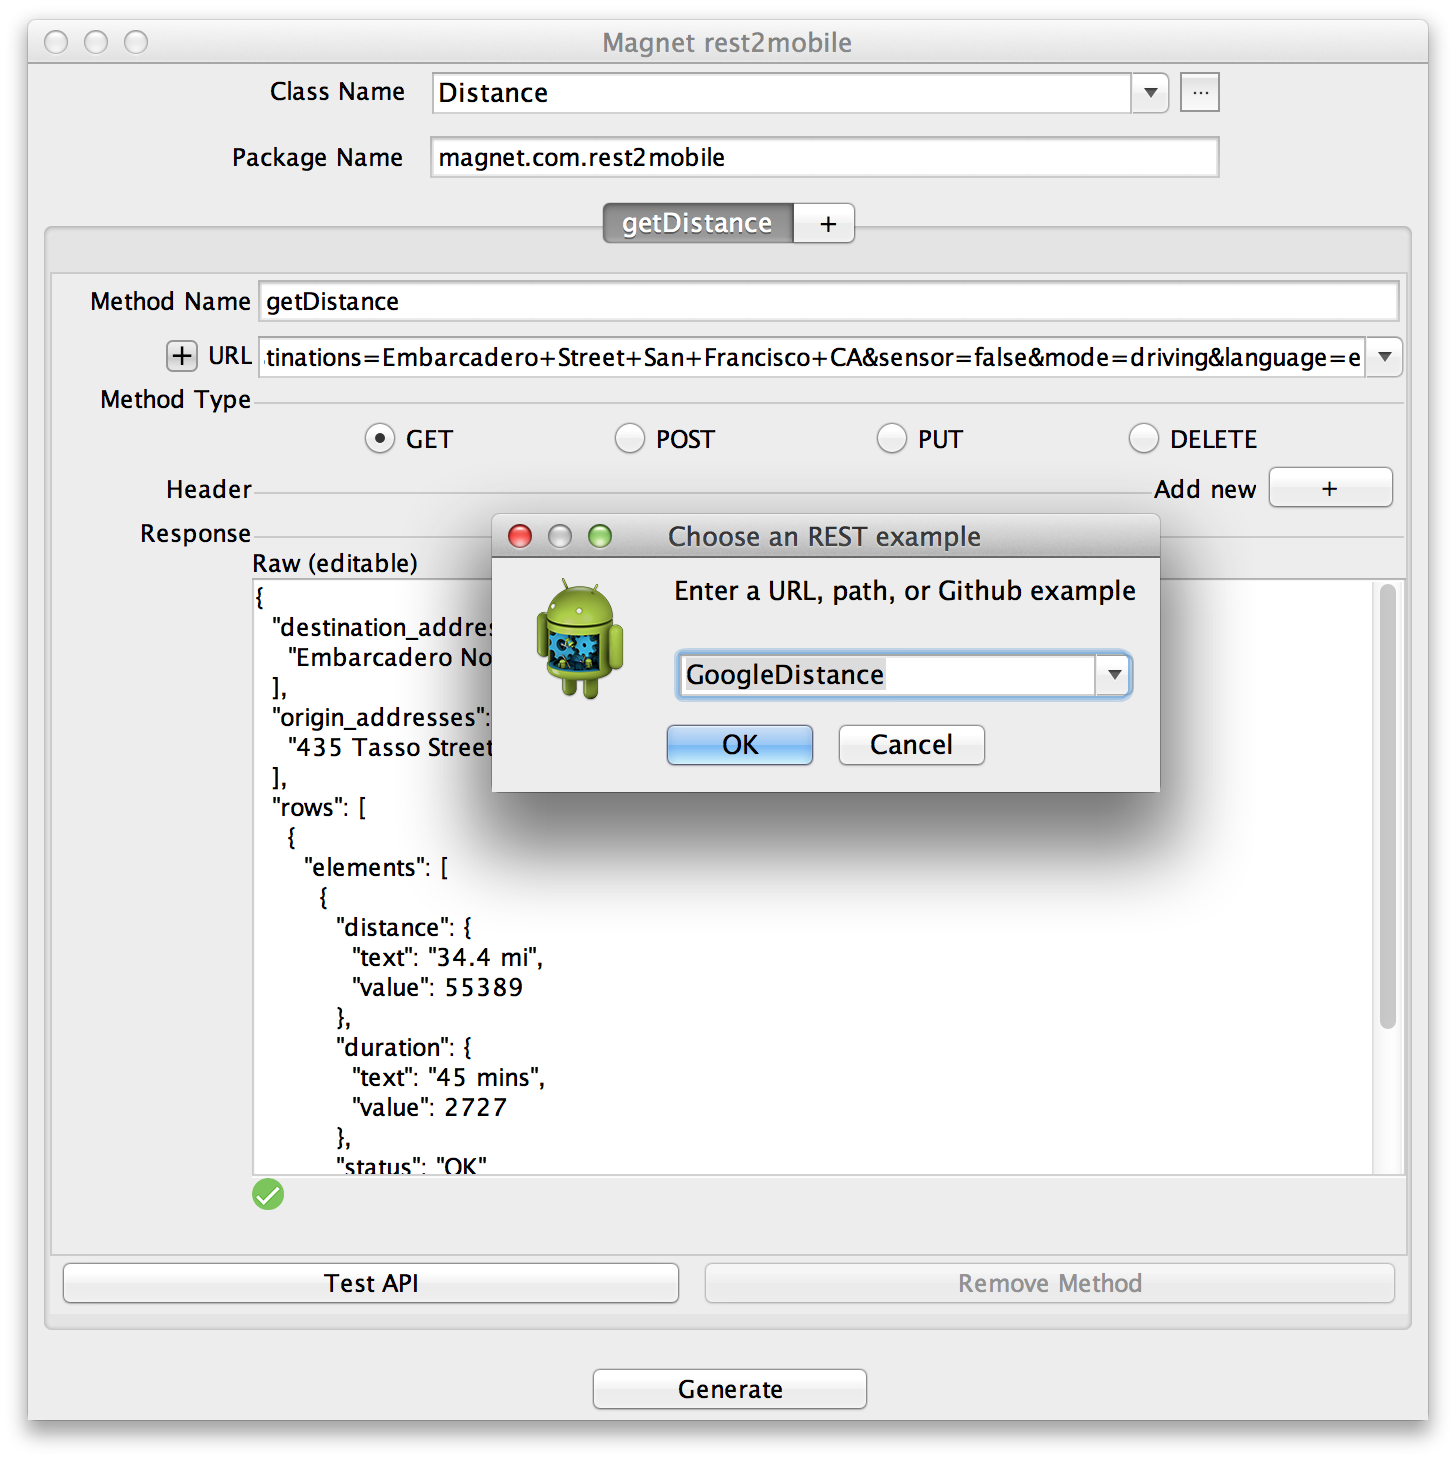Click the raw response vertical scrollbar
This screenshot has width=1456, height=1460.
pos(1387,806)
